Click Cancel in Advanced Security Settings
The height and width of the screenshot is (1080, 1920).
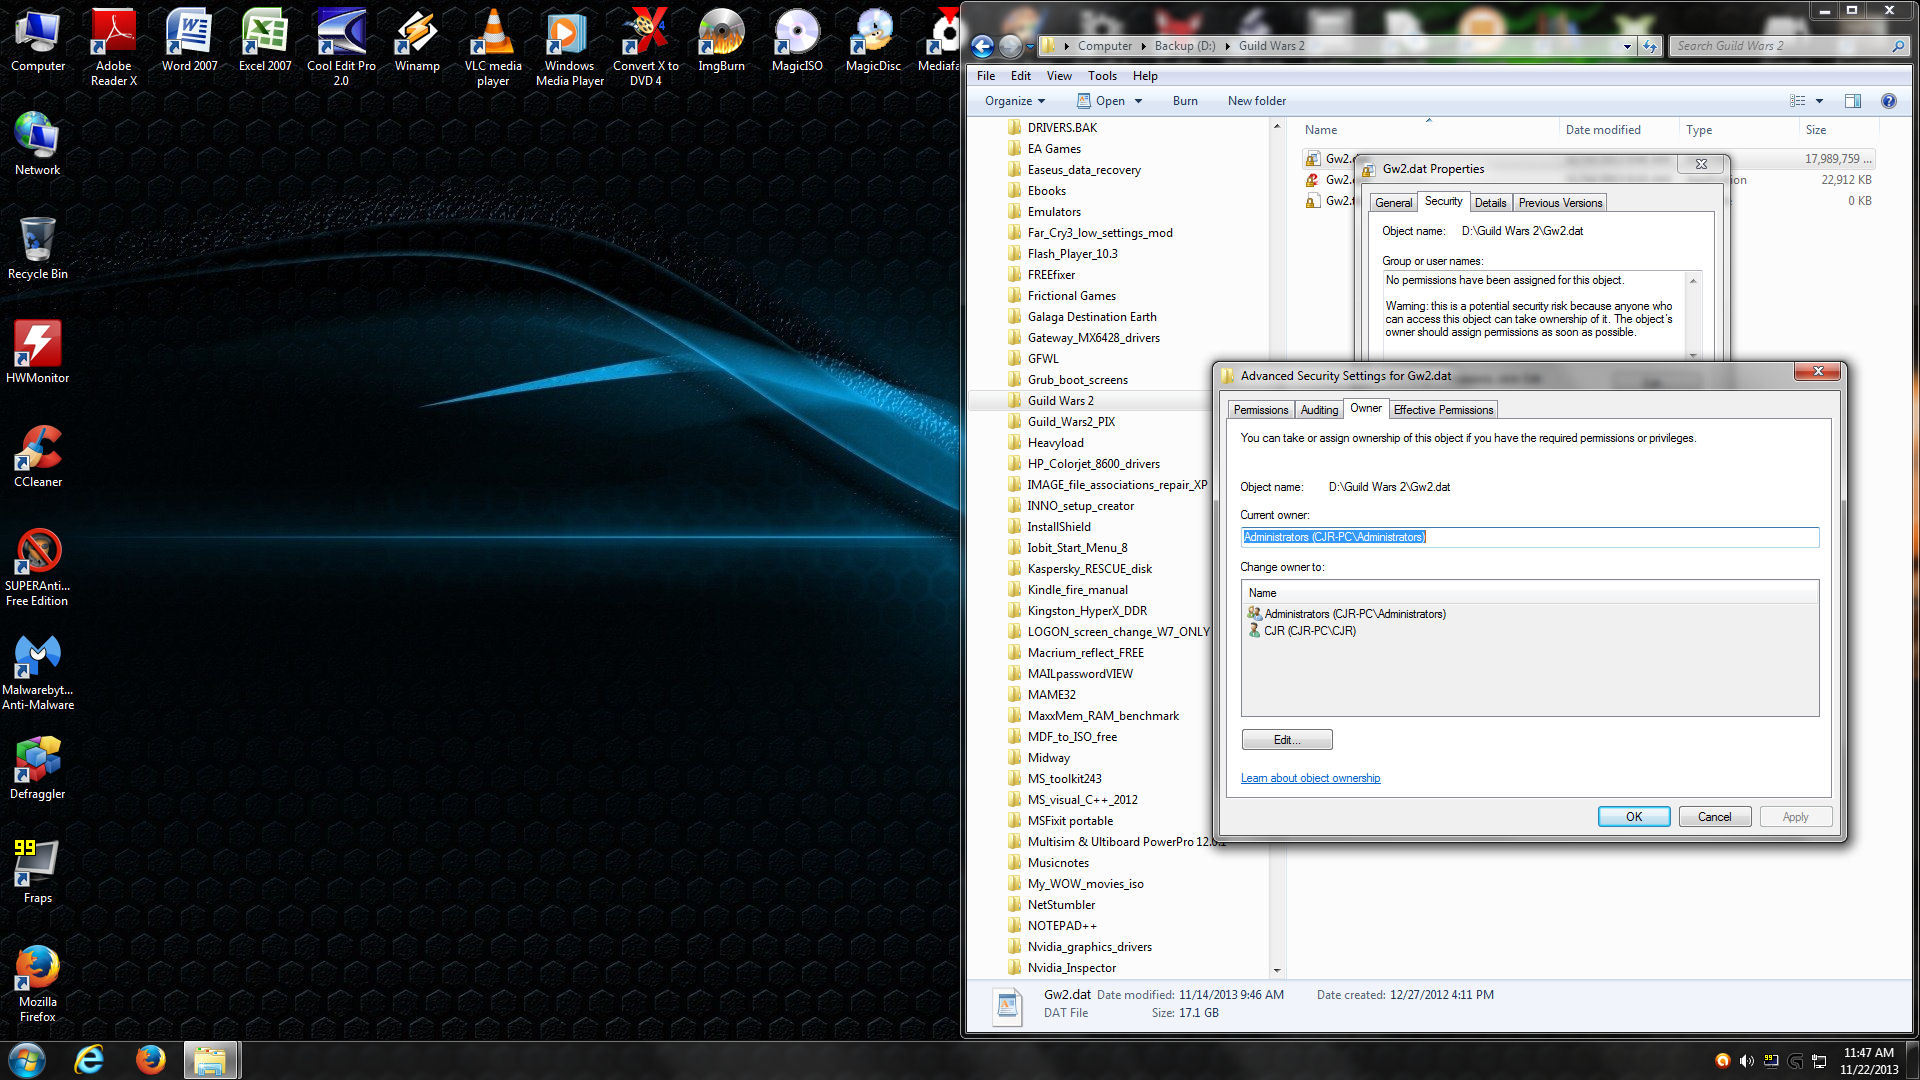point(1714,817)
